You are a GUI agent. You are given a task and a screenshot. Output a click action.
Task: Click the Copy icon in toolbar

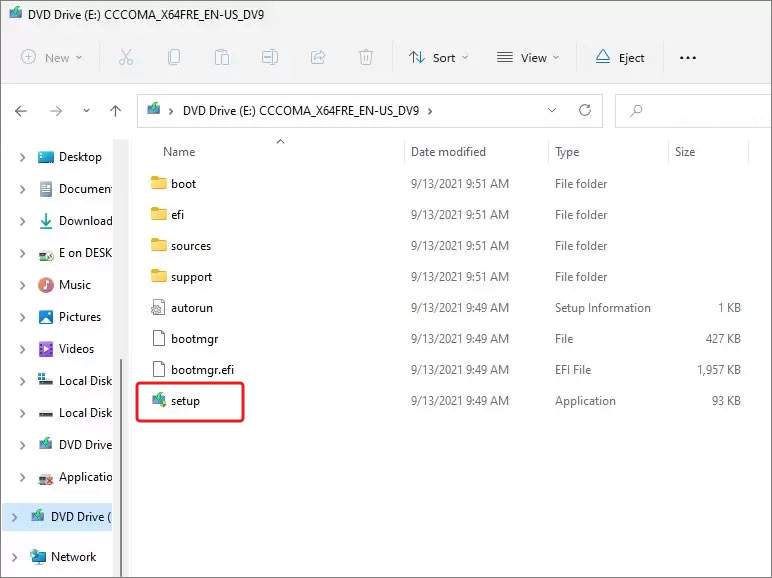pyautogui.click(x=174, y=58)
